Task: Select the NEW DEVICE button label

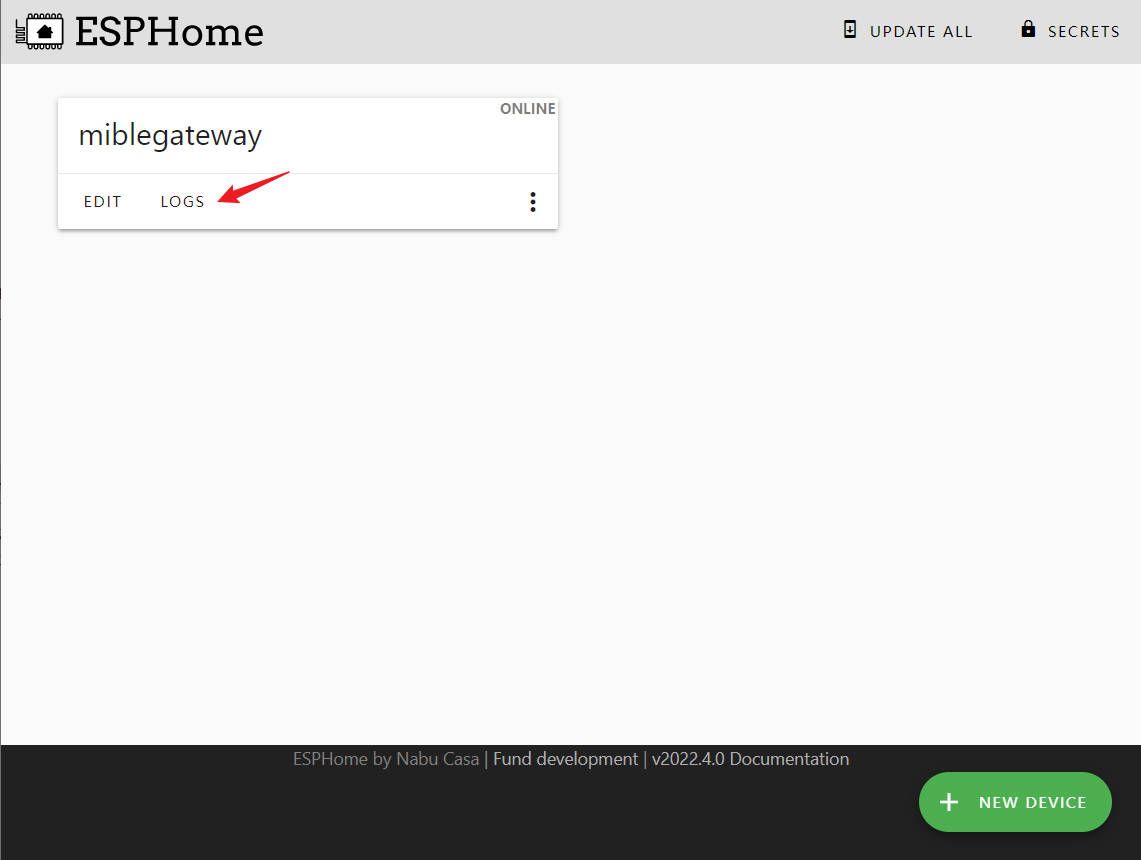Action: coord(1032,803)
